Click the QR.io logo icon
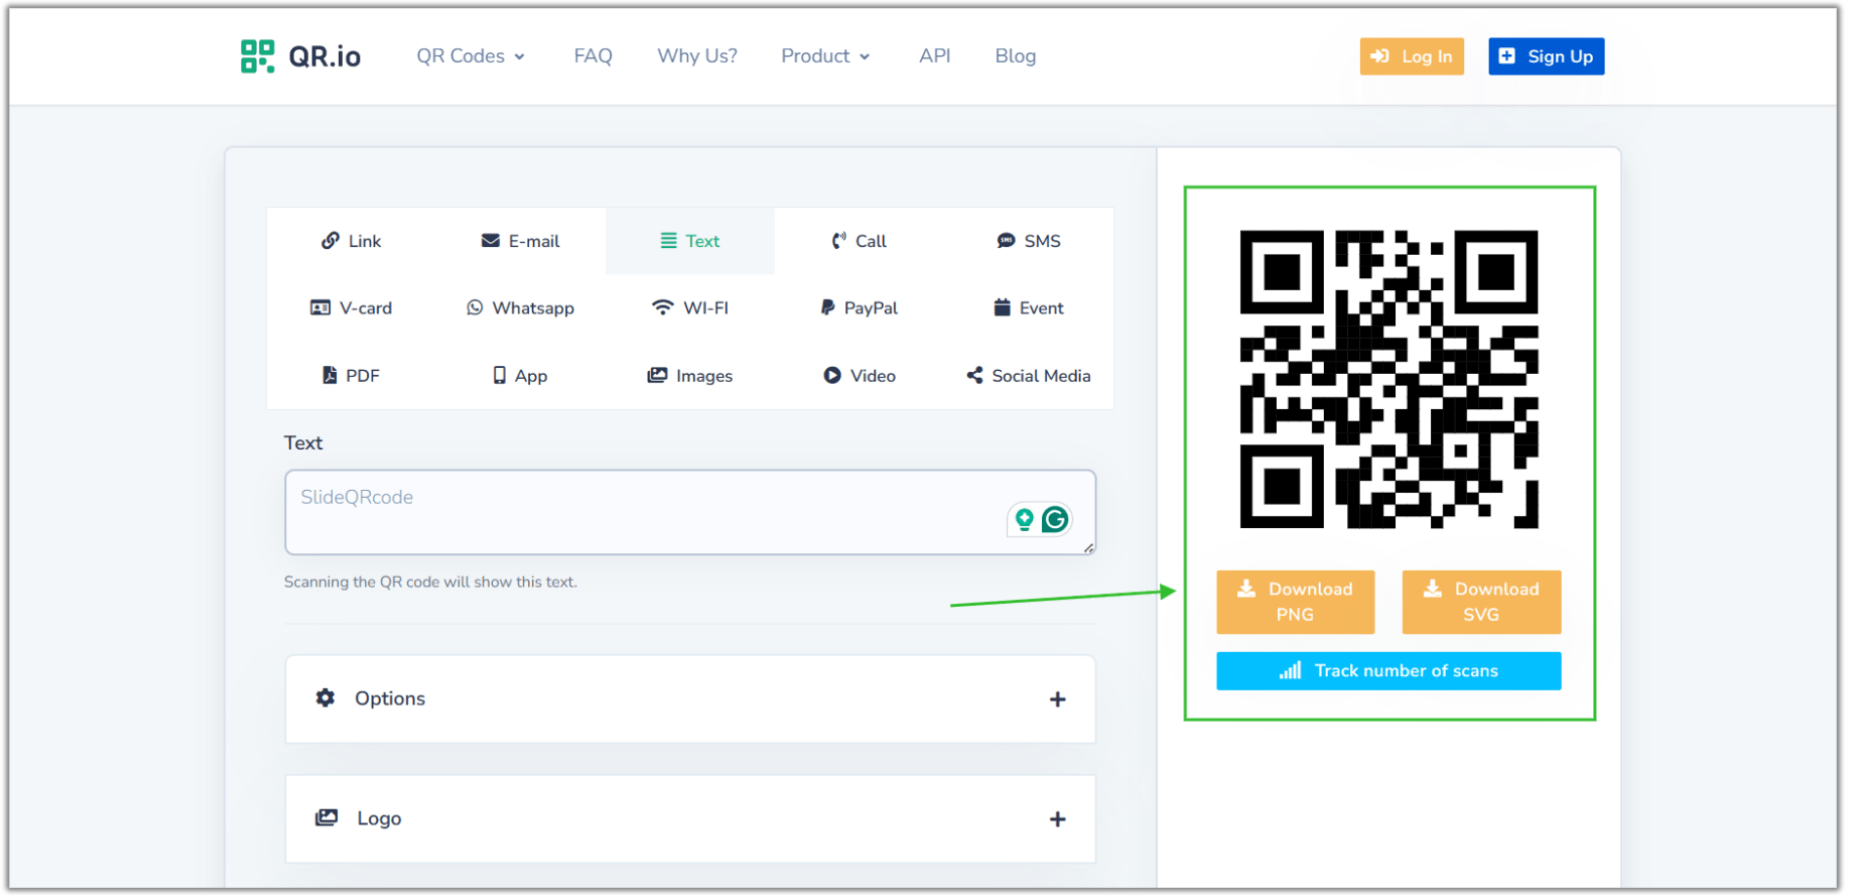Viewport: 1860px width, 895px height. pyautogui.click(x=257, y=56)
